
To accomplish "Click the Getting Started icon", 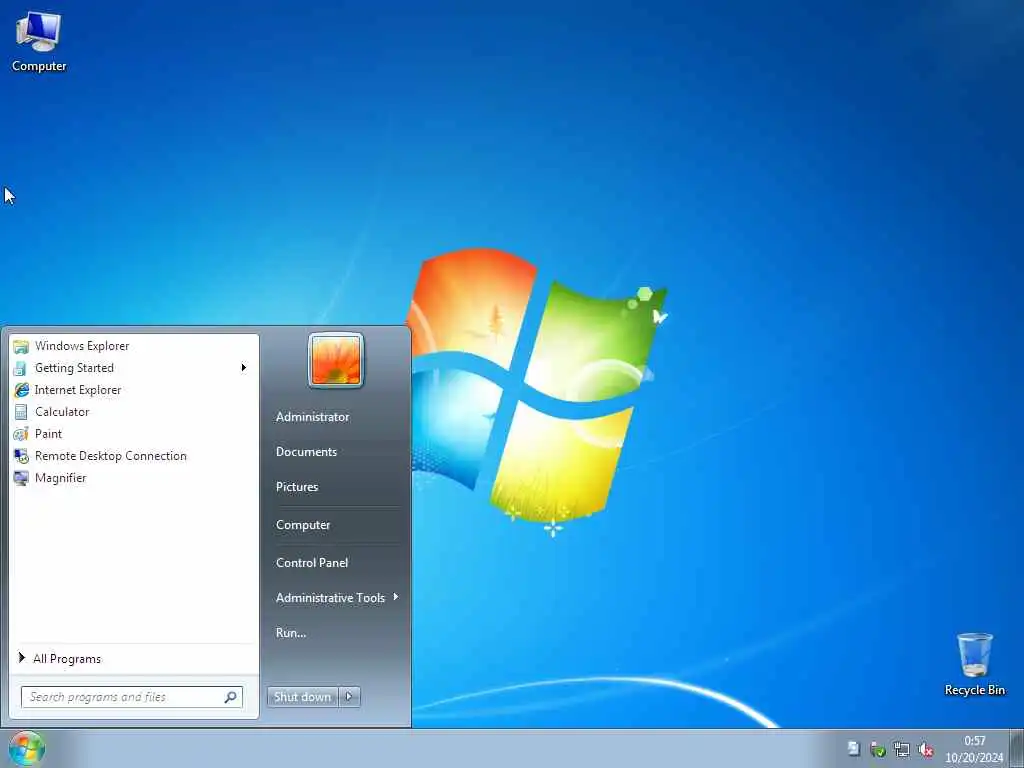I will (x=21, y=368).
